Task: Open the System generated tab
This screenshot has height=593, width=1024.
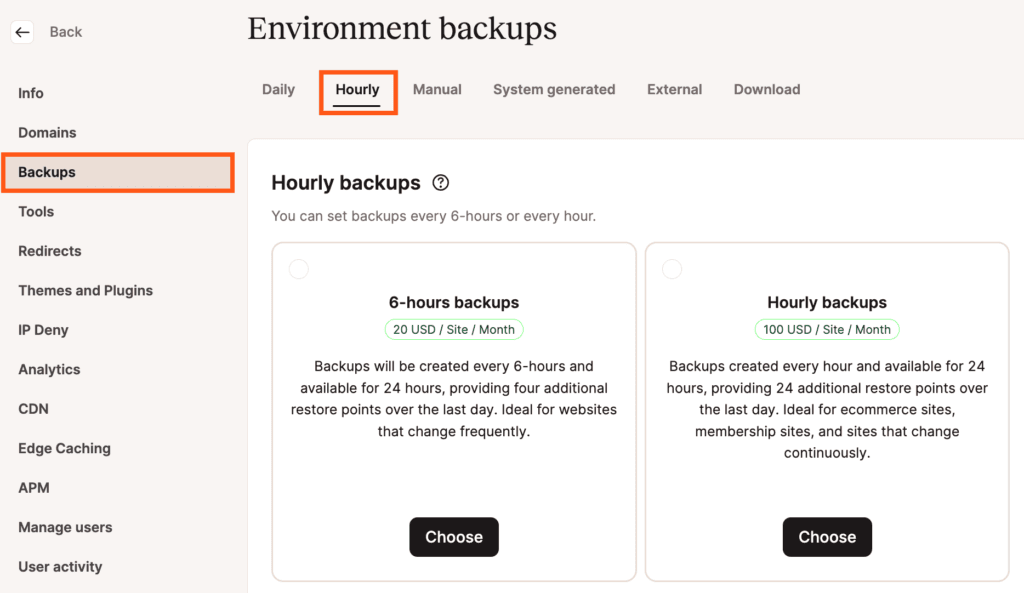Action: pos(554,89)
